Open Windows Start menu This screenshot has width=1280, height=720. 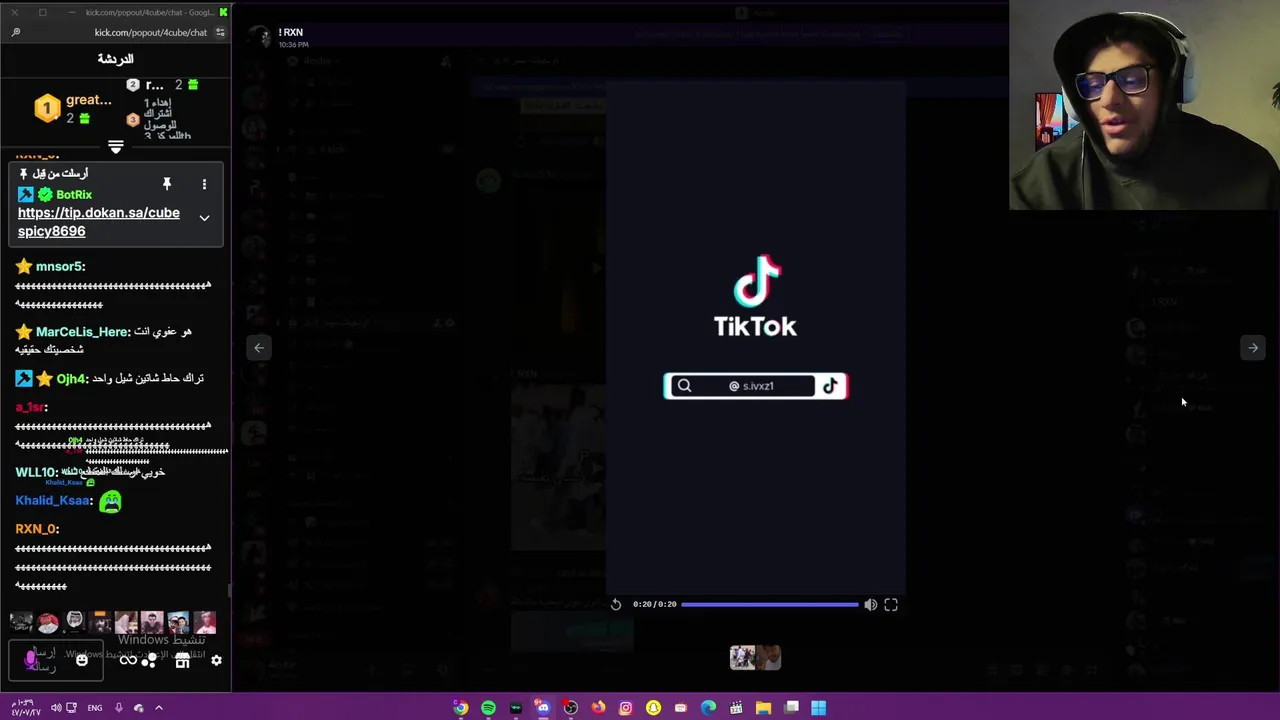click(818, 708)
